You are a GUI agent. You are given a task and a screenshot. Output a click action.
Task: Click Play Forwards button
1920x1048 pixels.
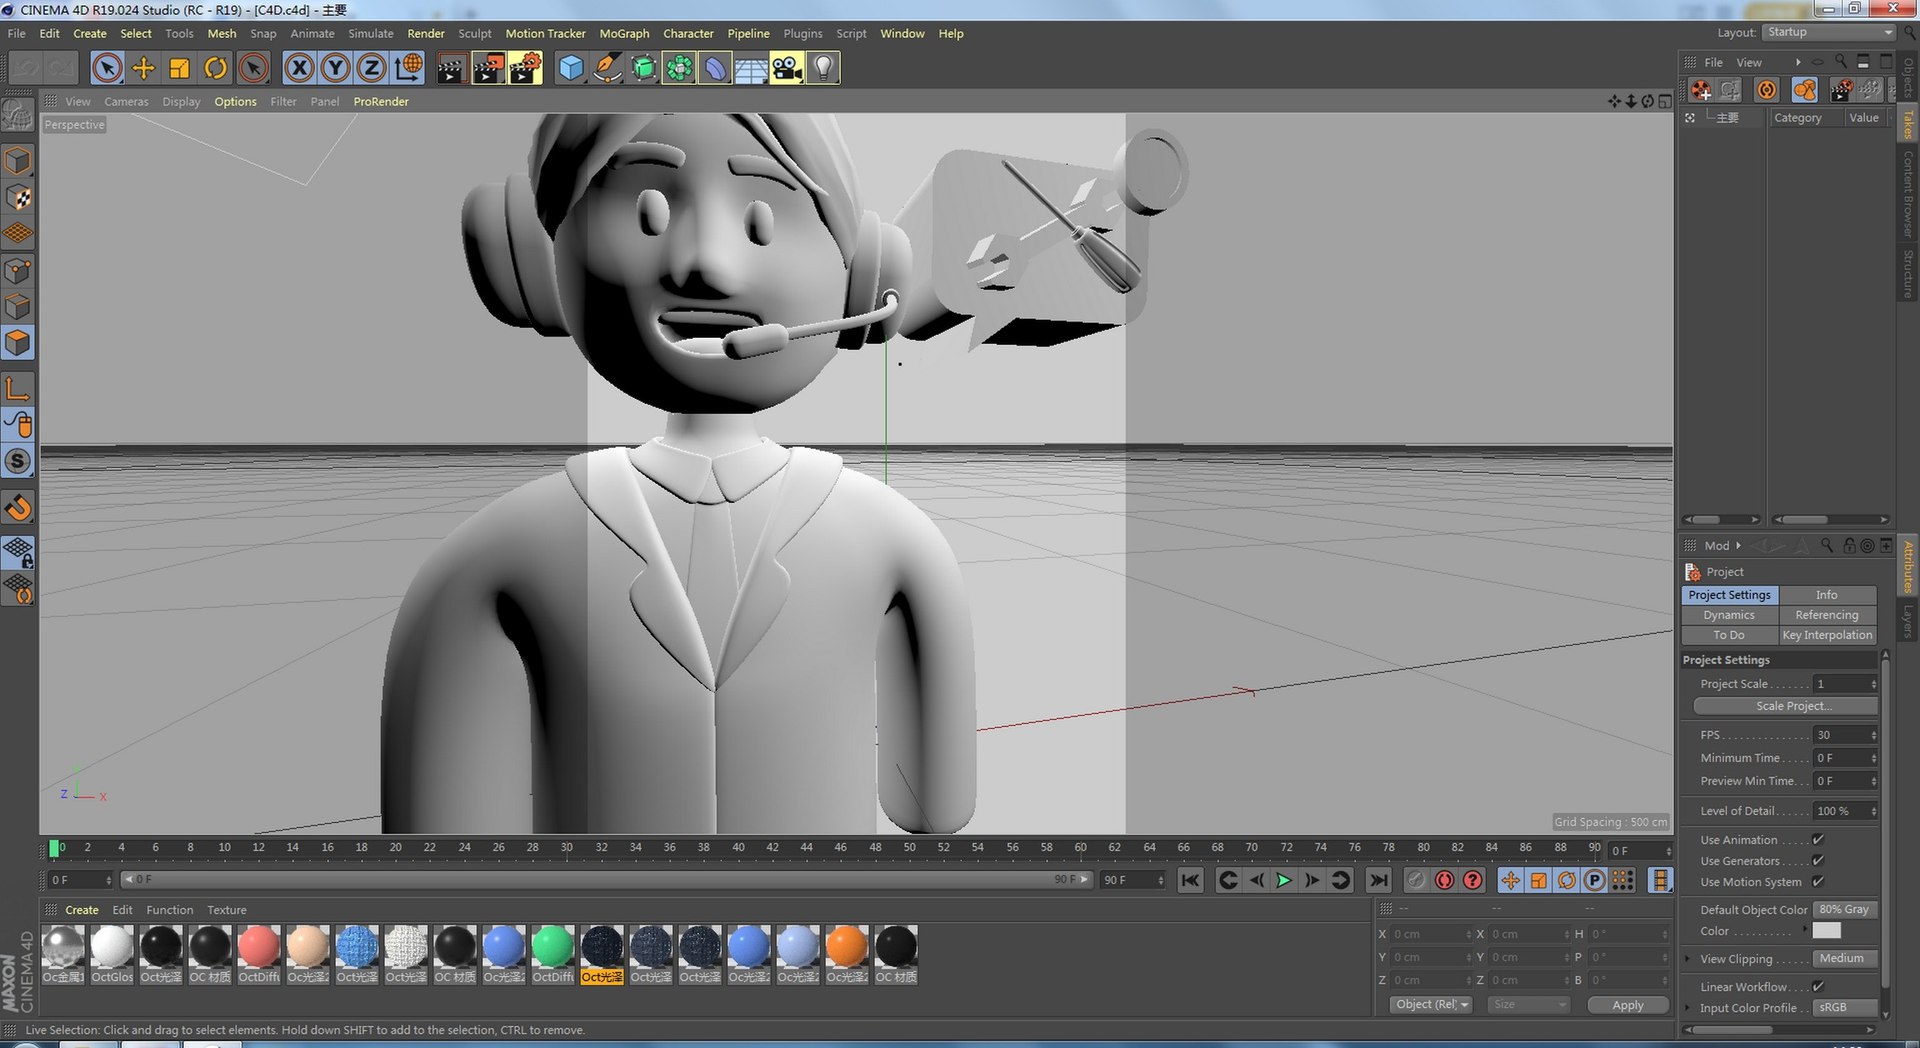pyautogui.click(x=1284, y=880)
